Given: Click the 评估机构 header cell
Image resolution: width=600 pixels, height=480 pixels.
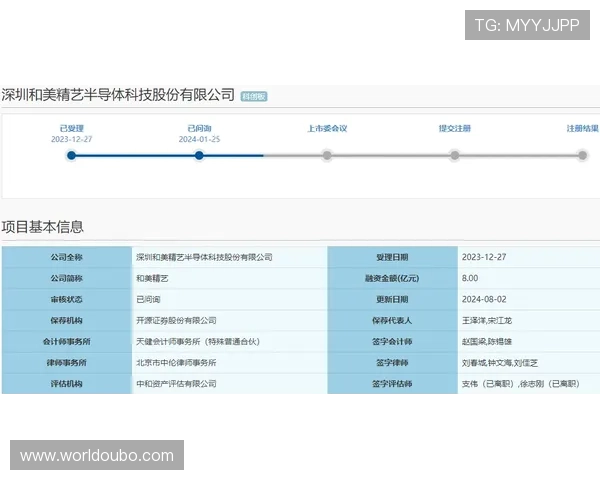Looking at the screenshot, I should point(67,384).
